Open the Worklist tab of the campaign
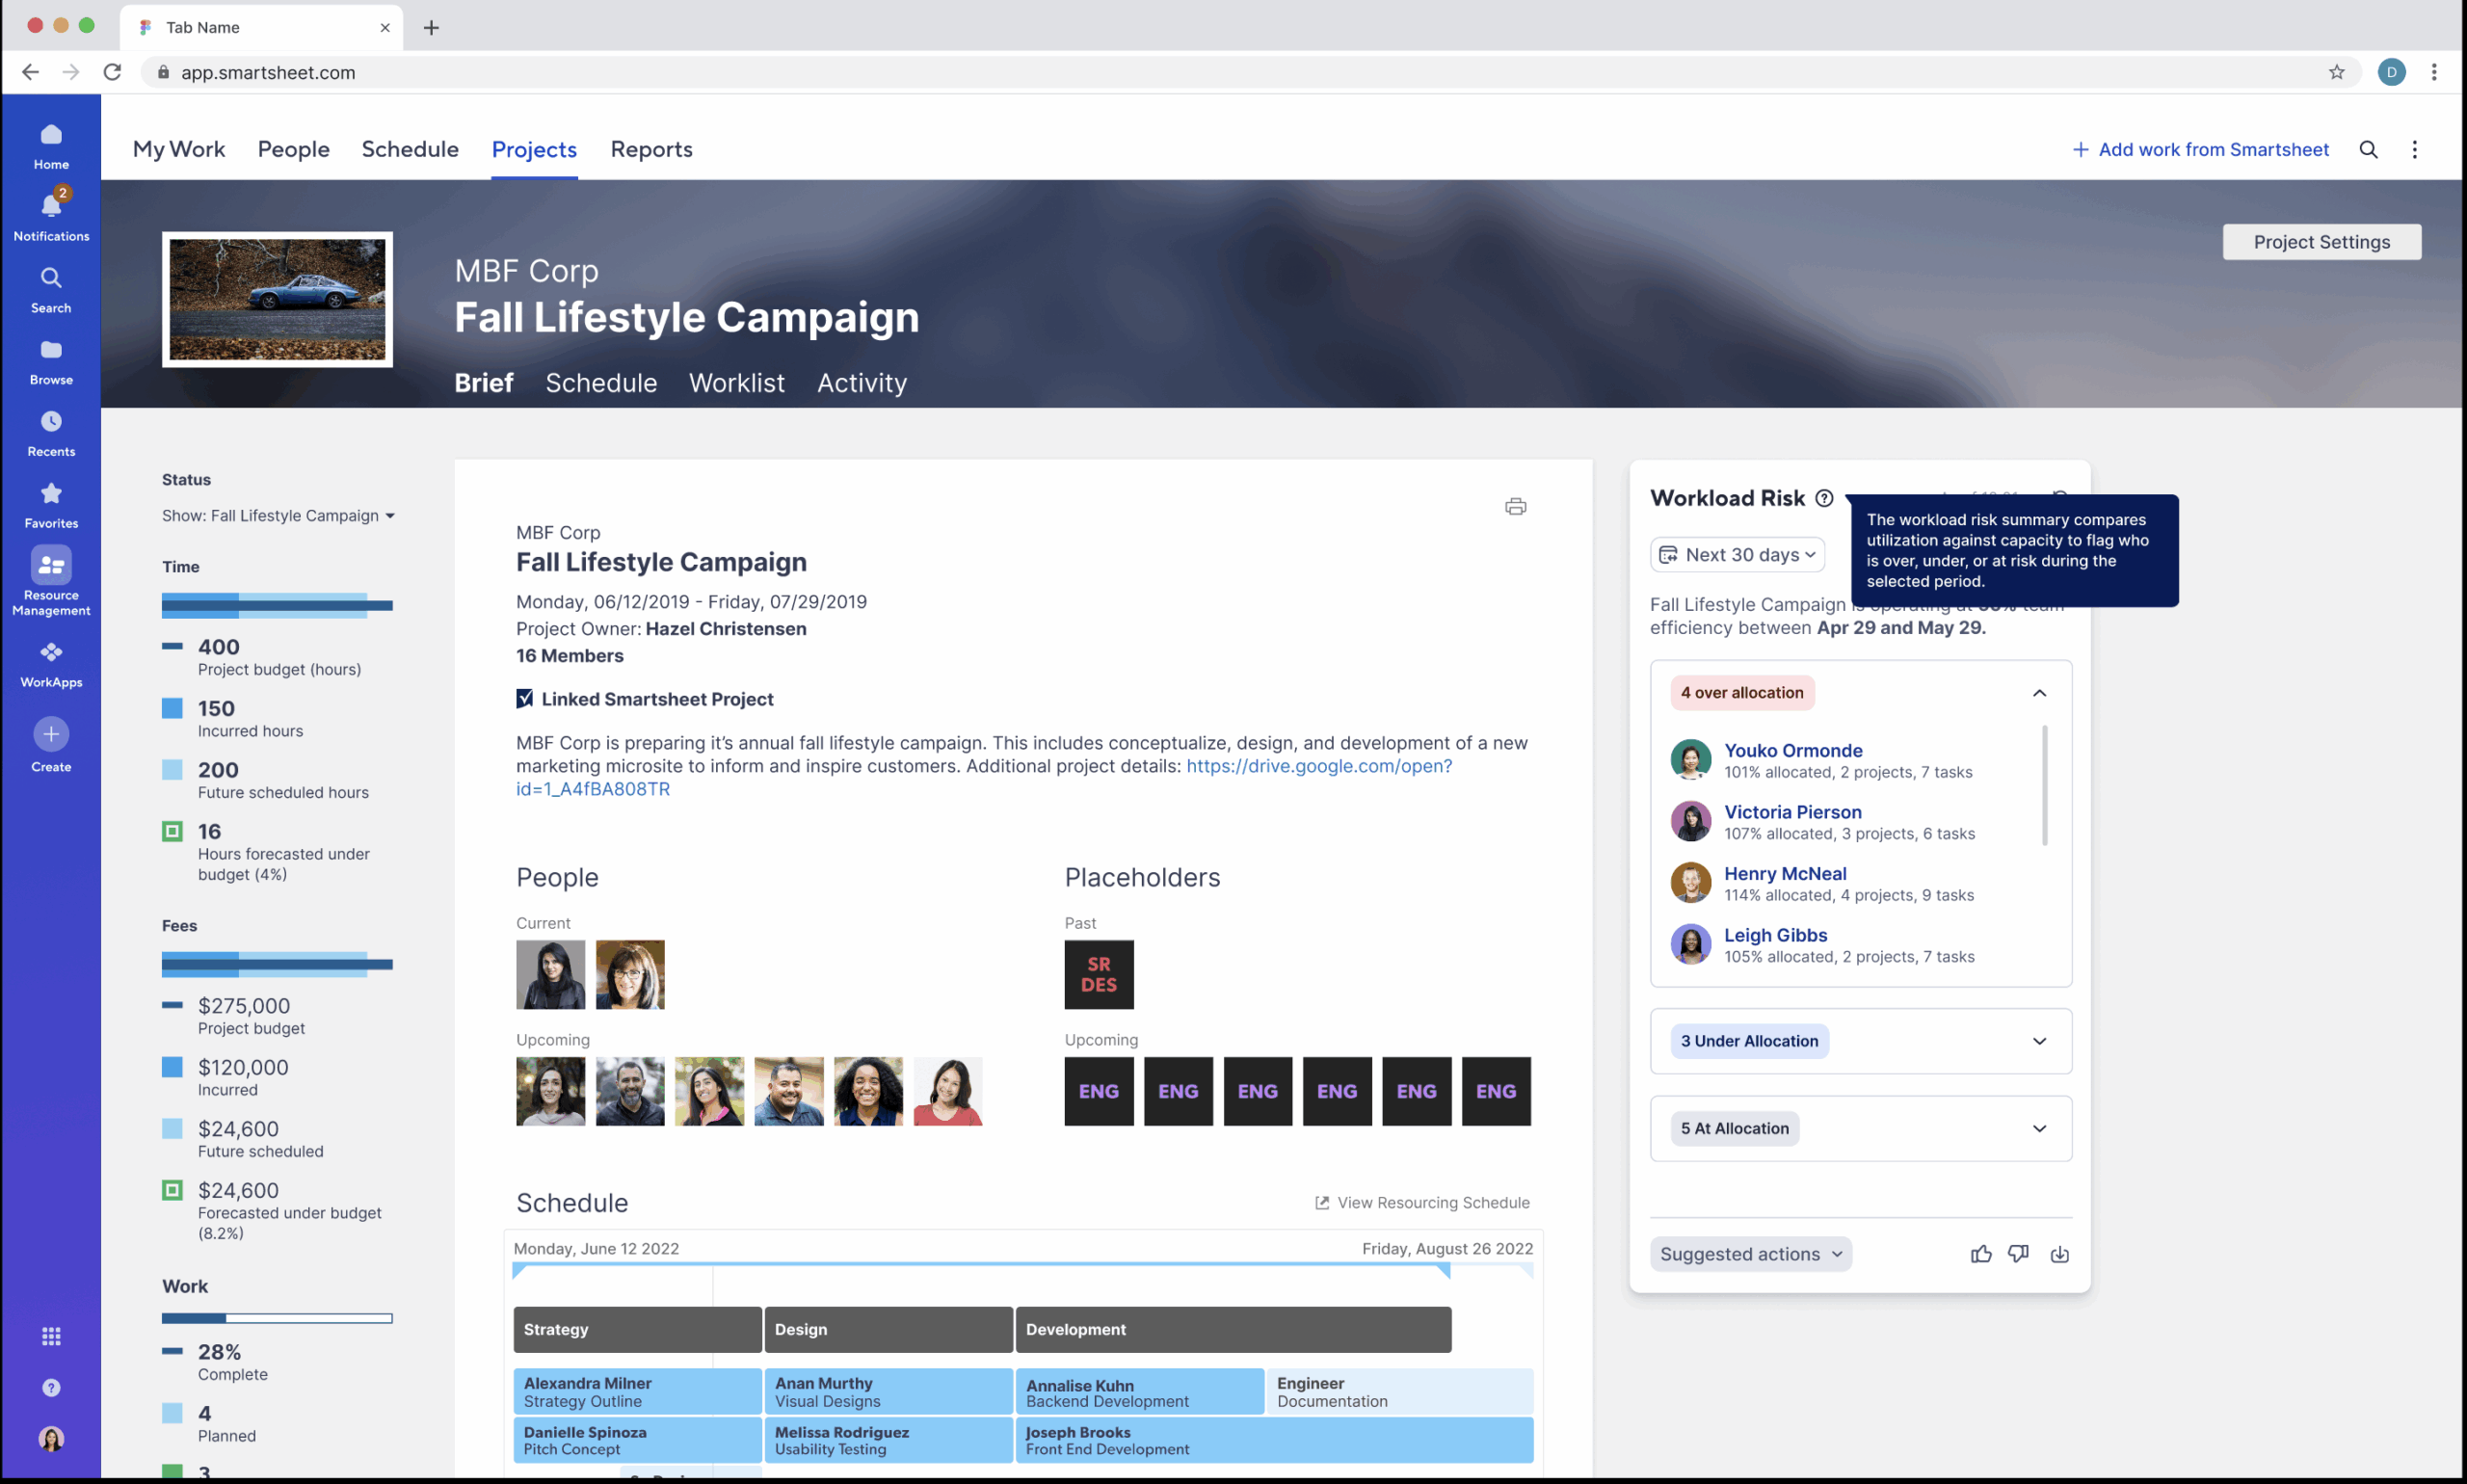Viewport: 2467px width, 1484px height. pyautogui.click(x=736, y=383)
